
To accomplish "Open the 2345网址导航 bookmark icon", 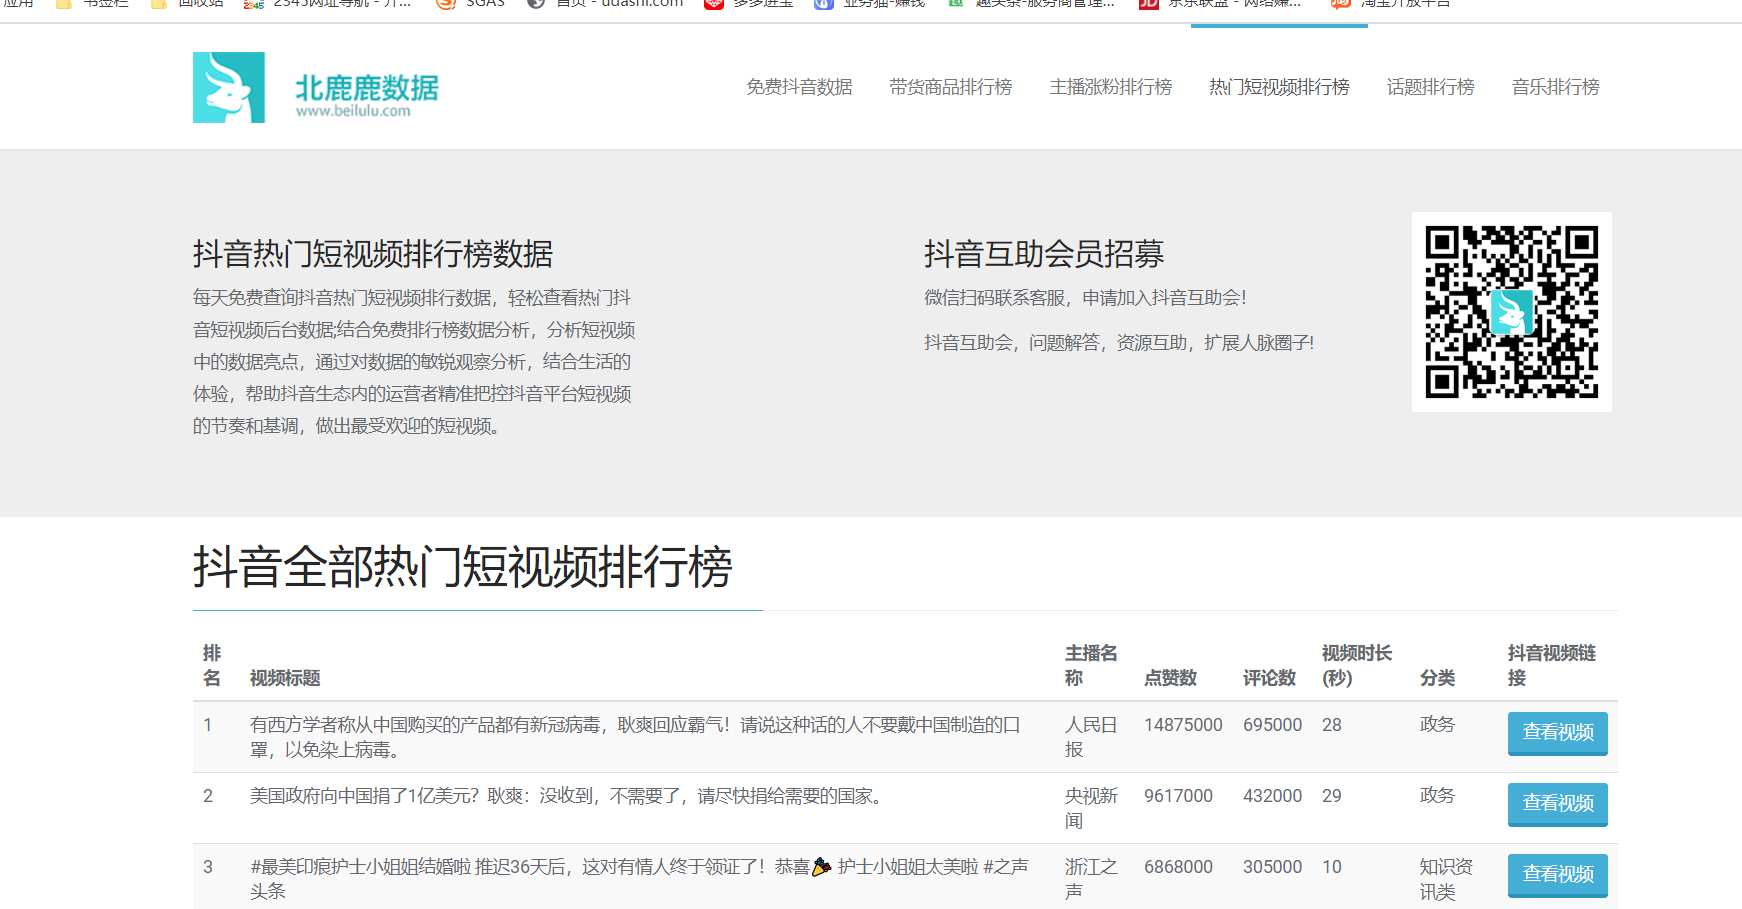I will (253, 3).
